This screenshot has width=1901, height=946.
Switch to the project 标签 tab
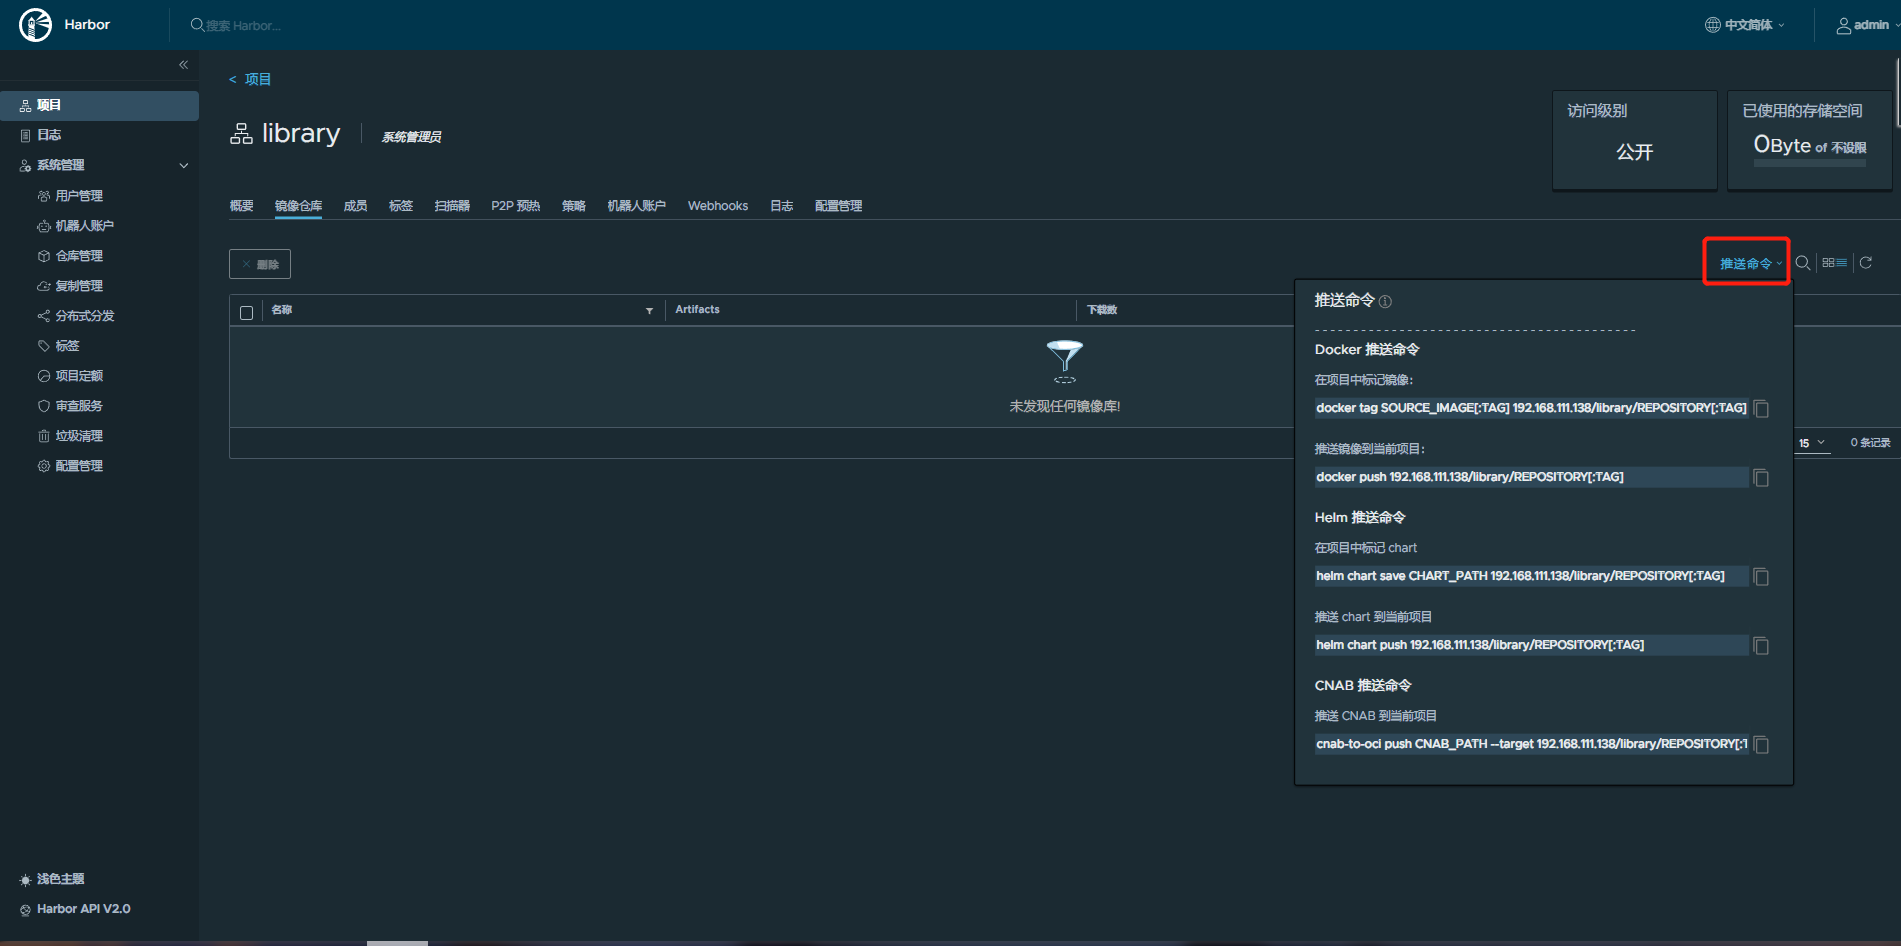tap(401, 206)
